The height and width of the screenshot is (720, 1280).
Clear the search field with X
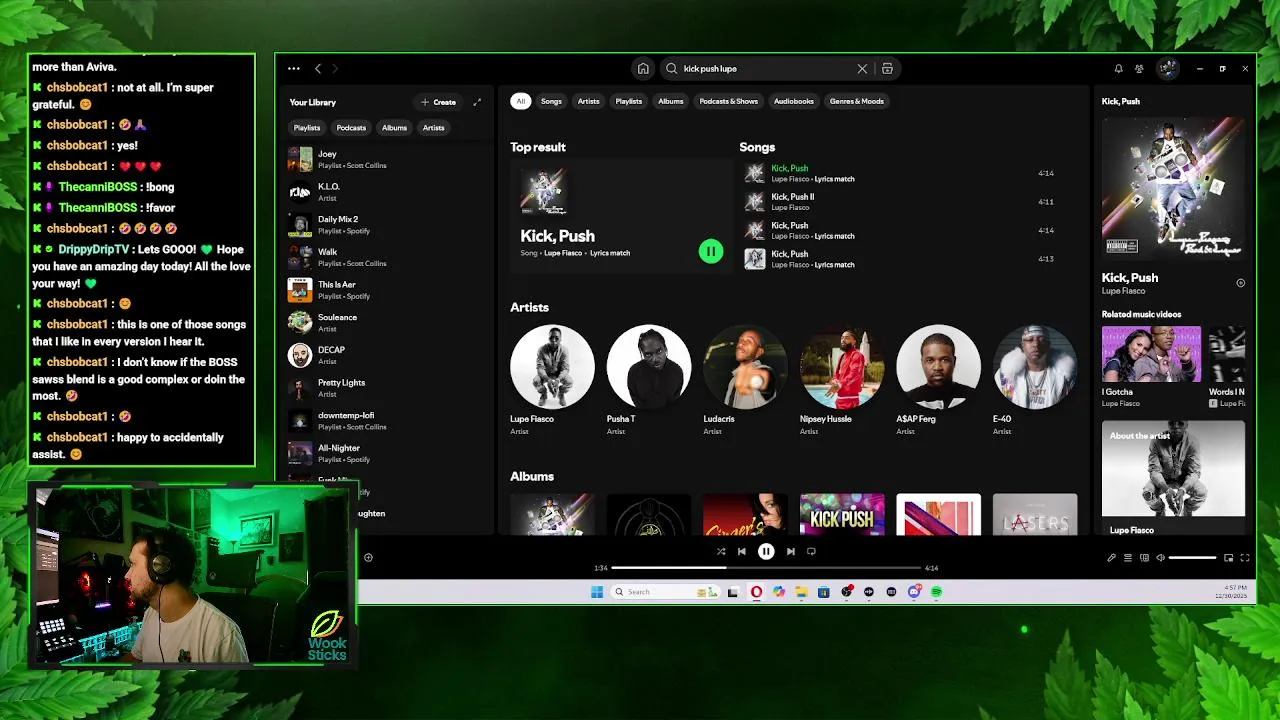click(862, 69)
